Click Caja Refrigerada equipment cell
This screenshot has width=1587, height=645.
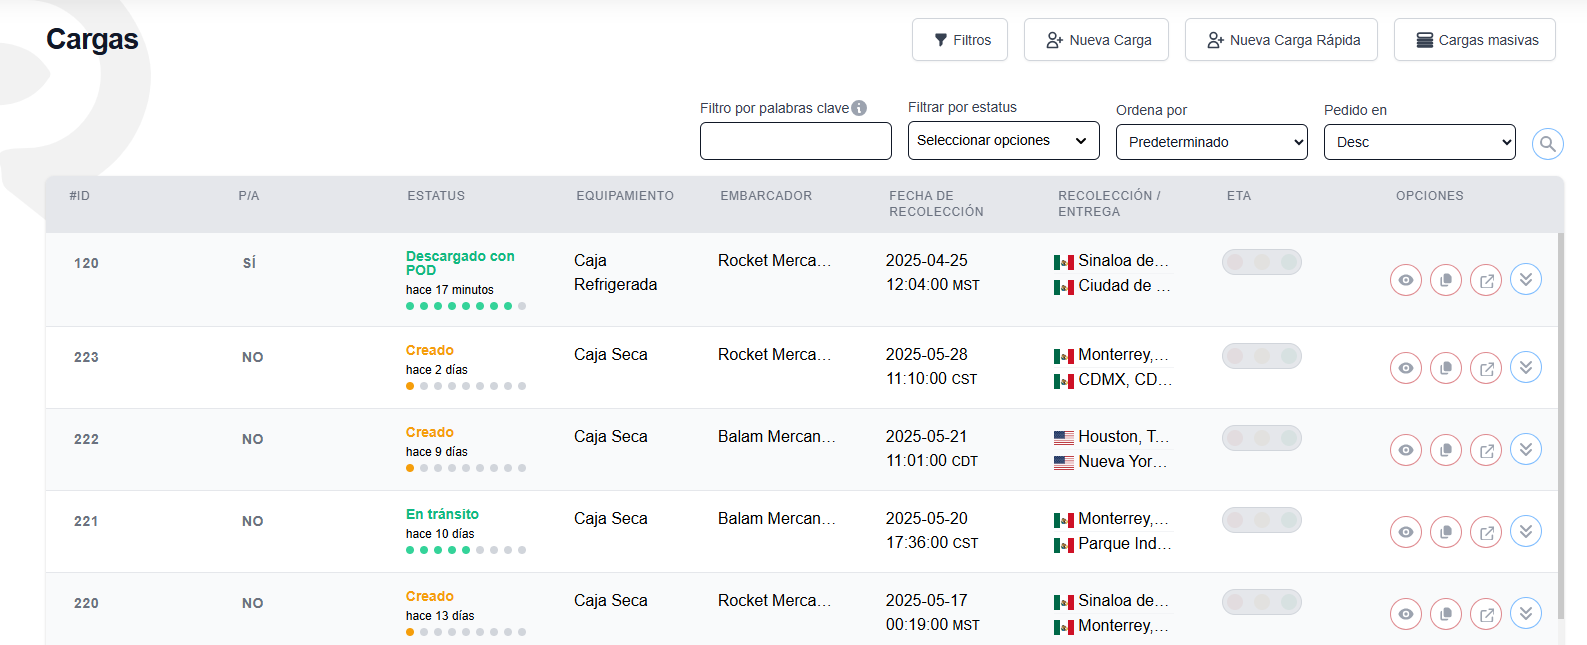point(616,272)
